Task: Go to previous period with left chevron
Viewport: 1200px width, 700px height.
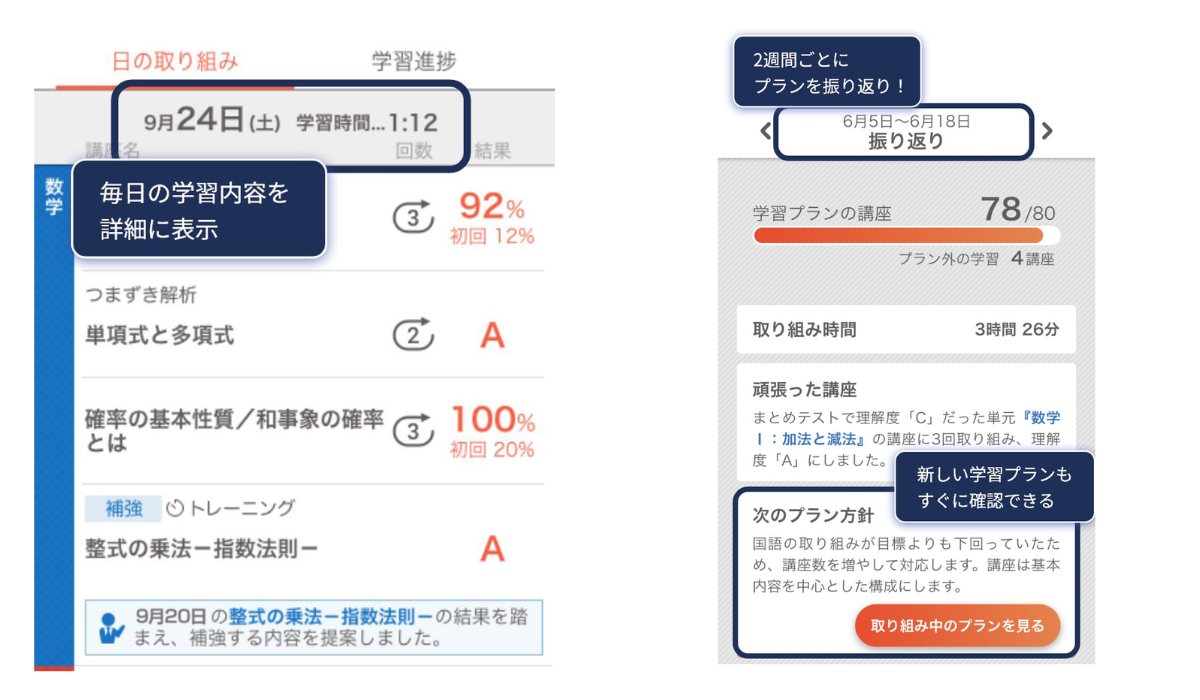Action: coord(765,130)
